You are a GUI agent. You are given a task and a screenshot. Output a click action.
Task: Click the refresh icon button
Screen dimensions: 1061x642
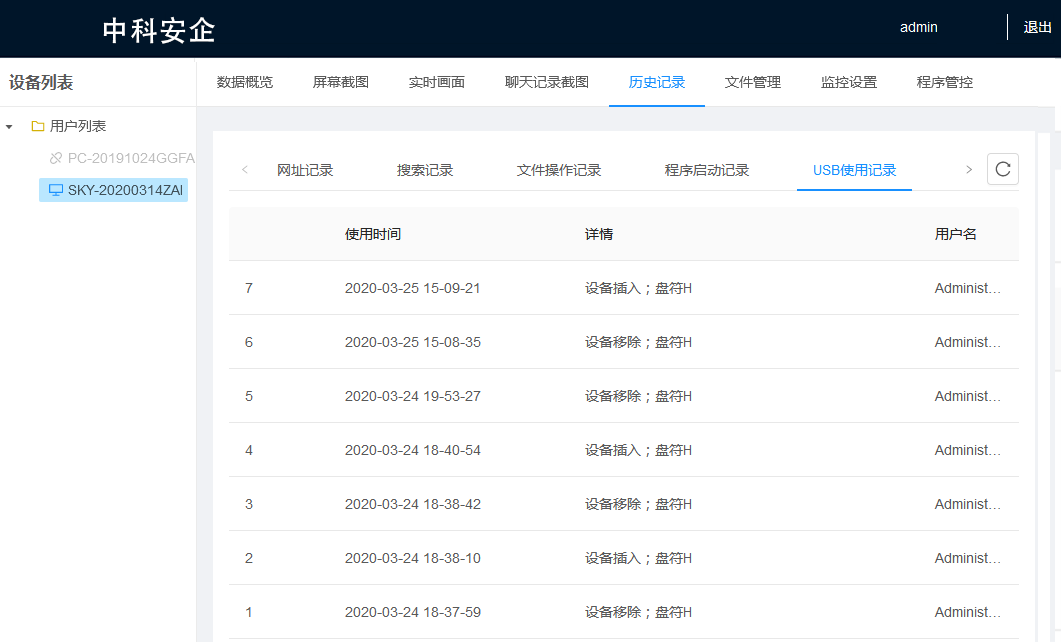1003,169
